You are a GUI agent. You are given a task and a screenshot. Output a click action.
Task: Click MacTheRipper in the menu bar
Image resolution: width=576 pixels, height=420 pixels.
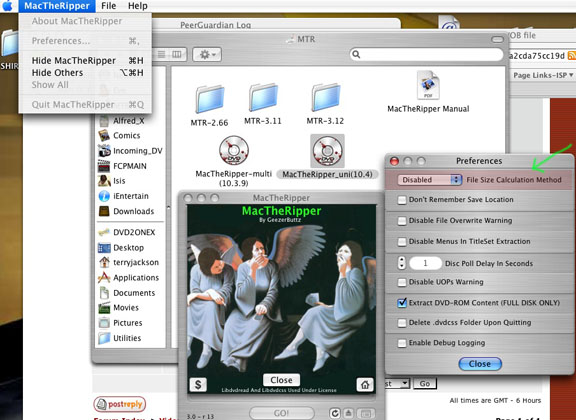pos(57,6)
